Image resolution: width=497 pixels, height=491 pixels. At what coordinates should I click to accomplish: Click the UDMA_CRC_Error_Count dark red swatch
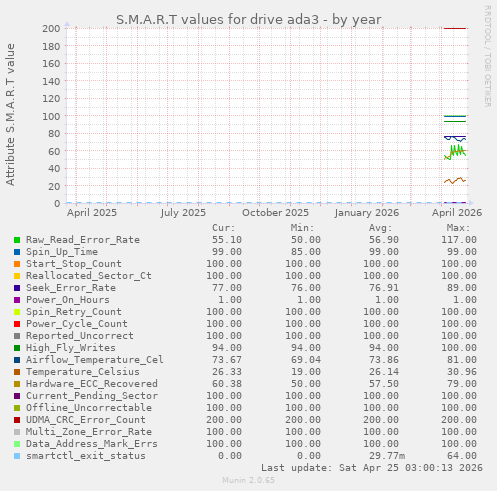click(17, 420)
